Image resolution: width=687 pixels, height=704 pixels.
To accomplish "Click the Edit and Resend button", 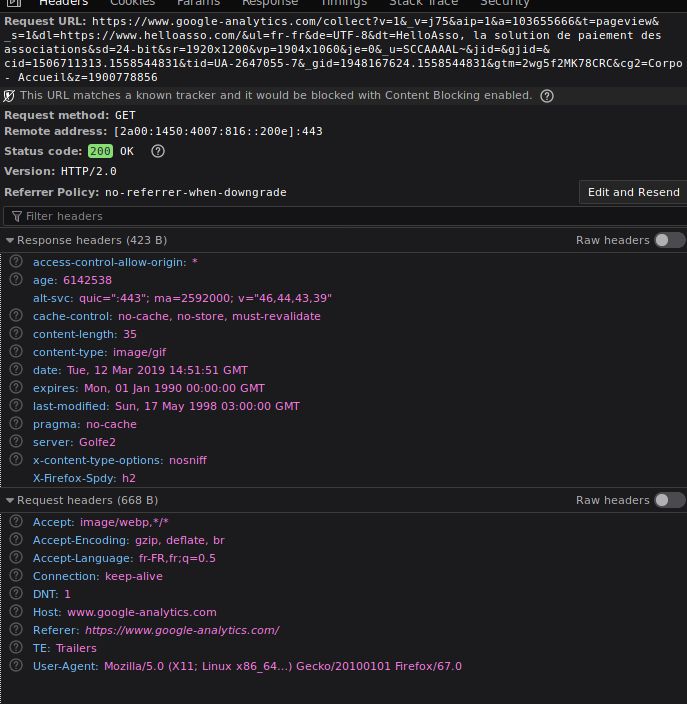I will (x=633, y=192).
